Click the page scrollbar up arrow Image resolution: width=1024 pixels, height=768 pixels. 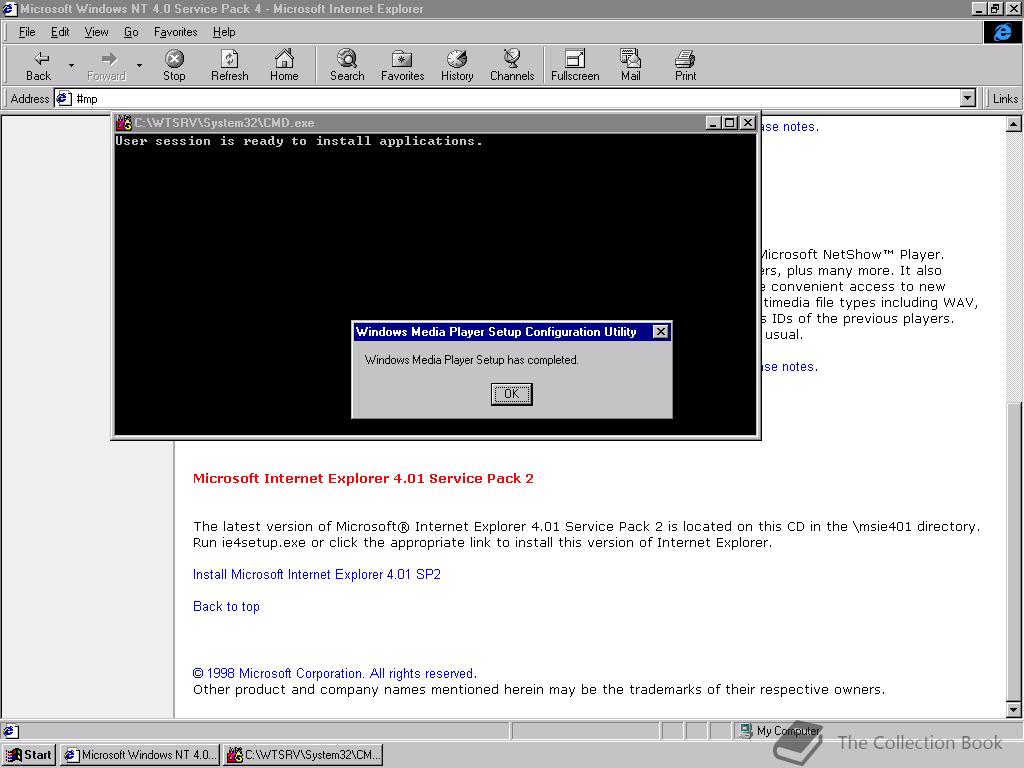tap(1014, 124)
